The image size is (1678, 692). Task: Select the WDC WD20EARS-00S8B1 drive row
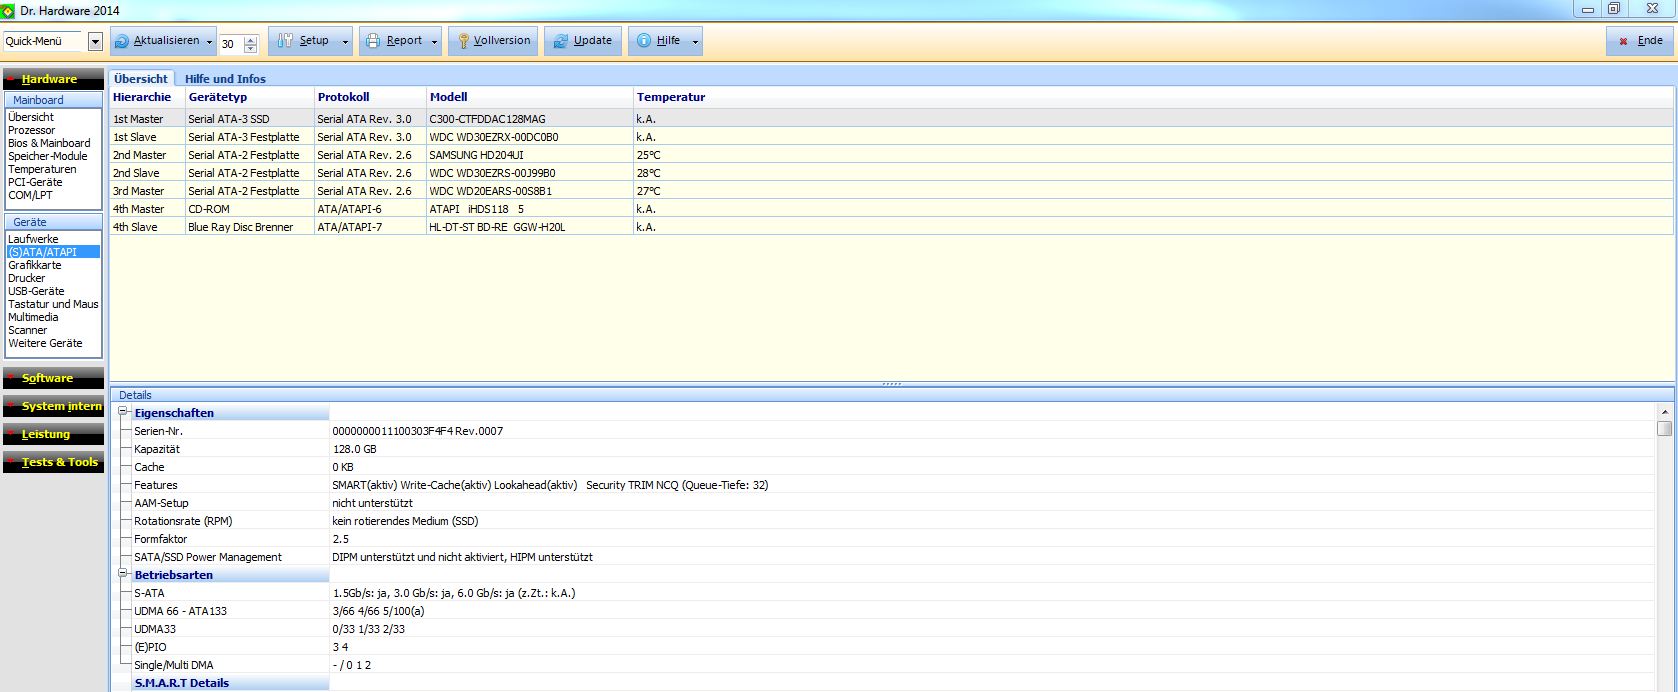pyautogui.click(x=891, y=191)
